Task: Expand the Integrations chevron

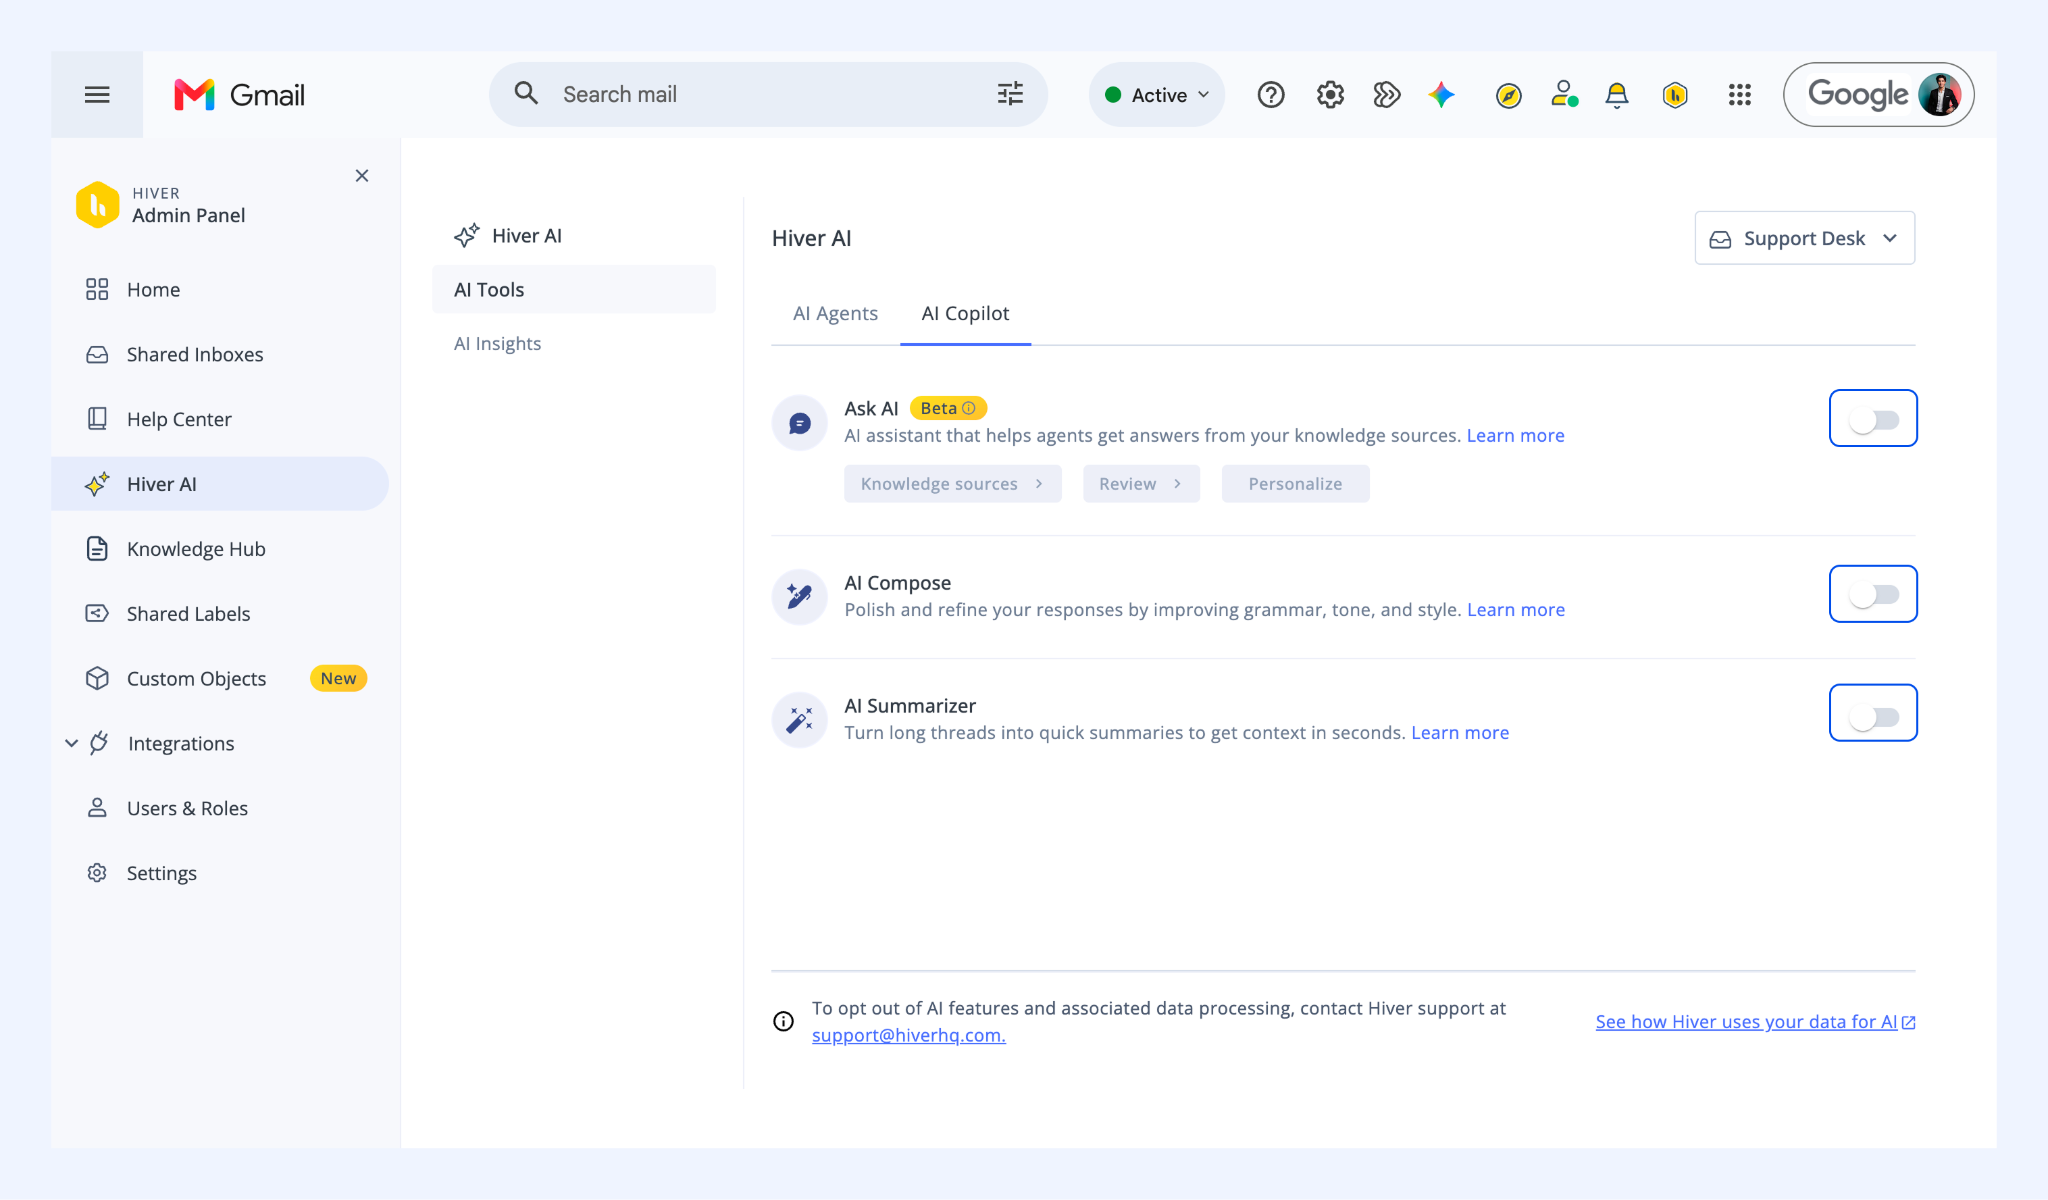Action: point(72,743)
